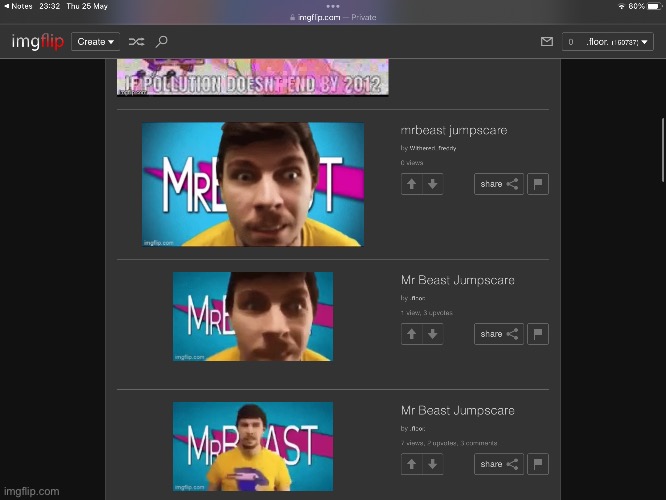Open the search magnifier
This screenshot has width=666, height=500.
pyautogui.click(x=161, y=42)
